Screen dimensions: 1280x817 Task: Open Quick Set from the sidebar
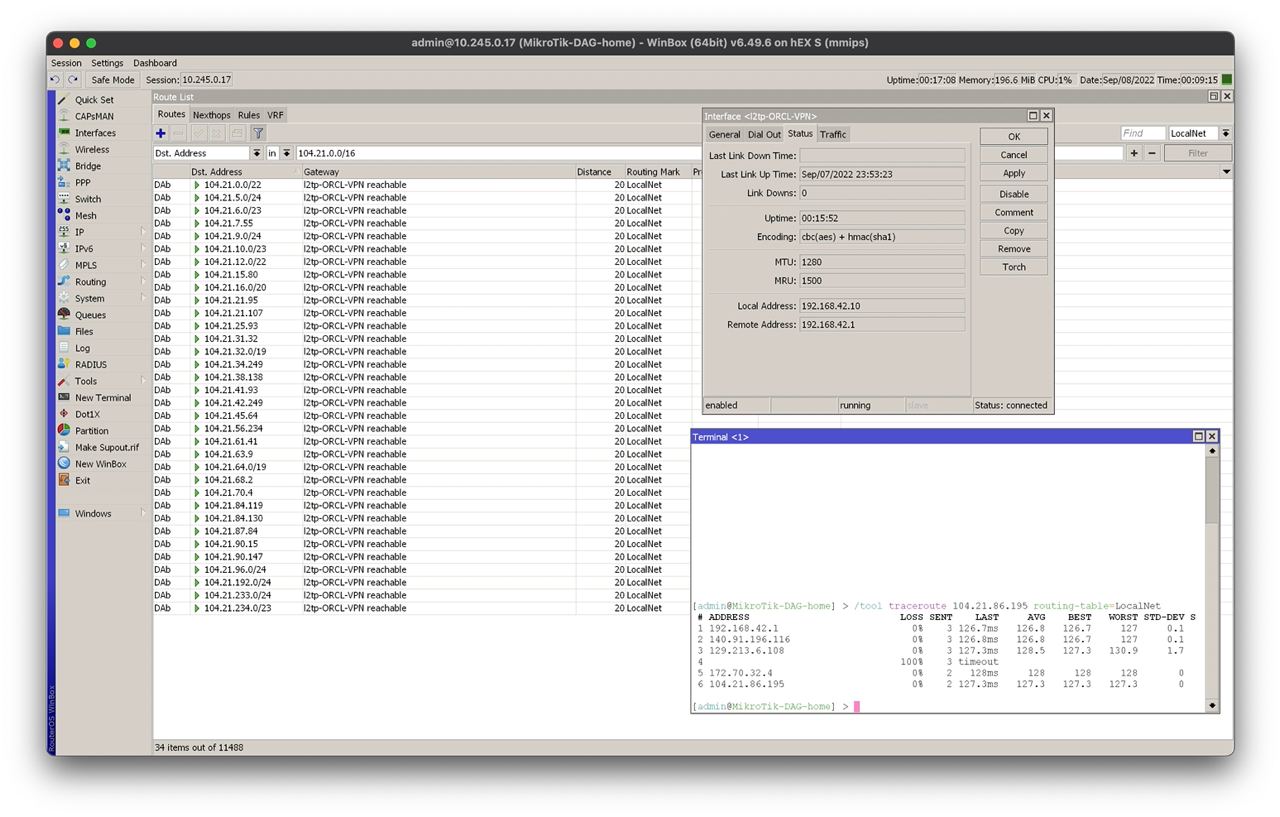pyautogui.click(x=94, y=100)
